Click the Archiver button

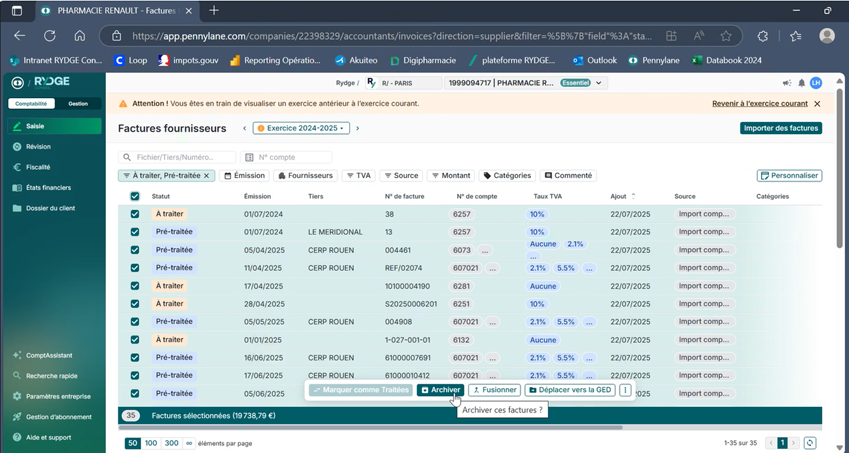click(x=440, y=390)
